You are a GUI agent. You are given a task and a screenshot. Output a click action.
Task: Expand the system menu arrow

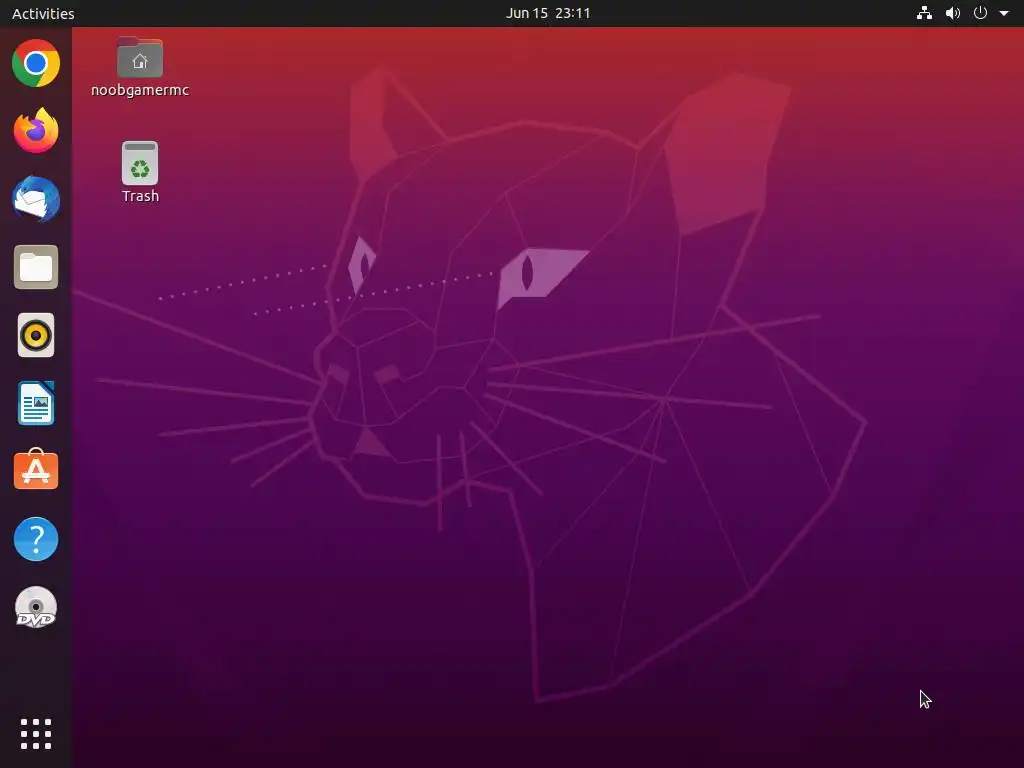click(x=1004, y=13)
